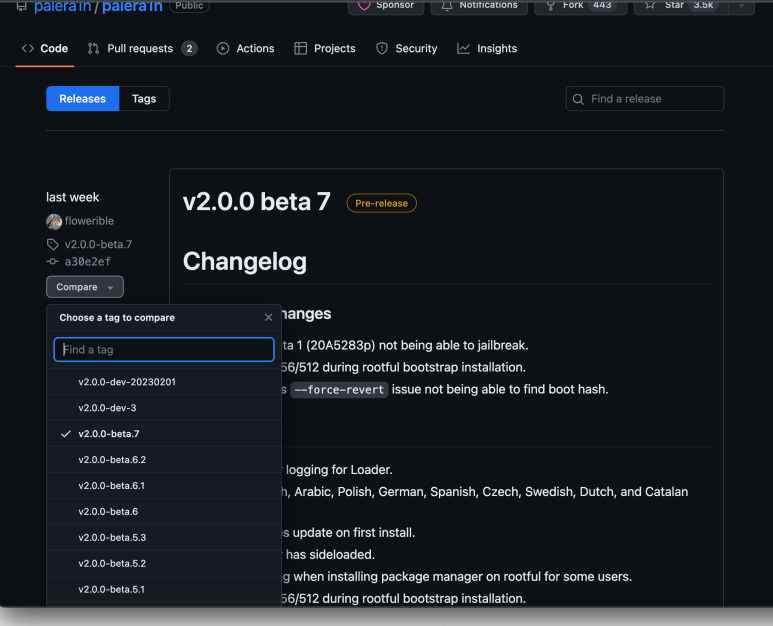The height and width of the screenshot is (626, 773).
Task: Star the repository
Action: pos(681,6)
